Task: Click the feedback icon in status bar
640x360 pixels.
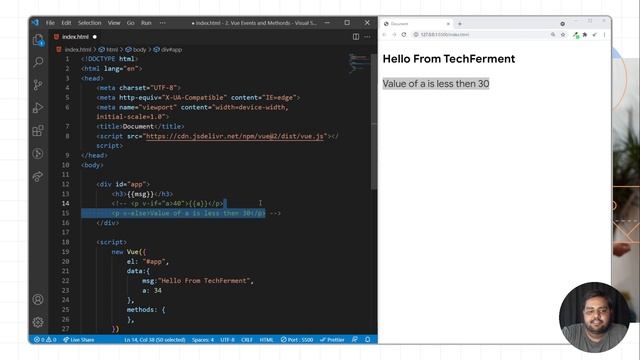Action: pyautogui.click(x=355, y=340)
